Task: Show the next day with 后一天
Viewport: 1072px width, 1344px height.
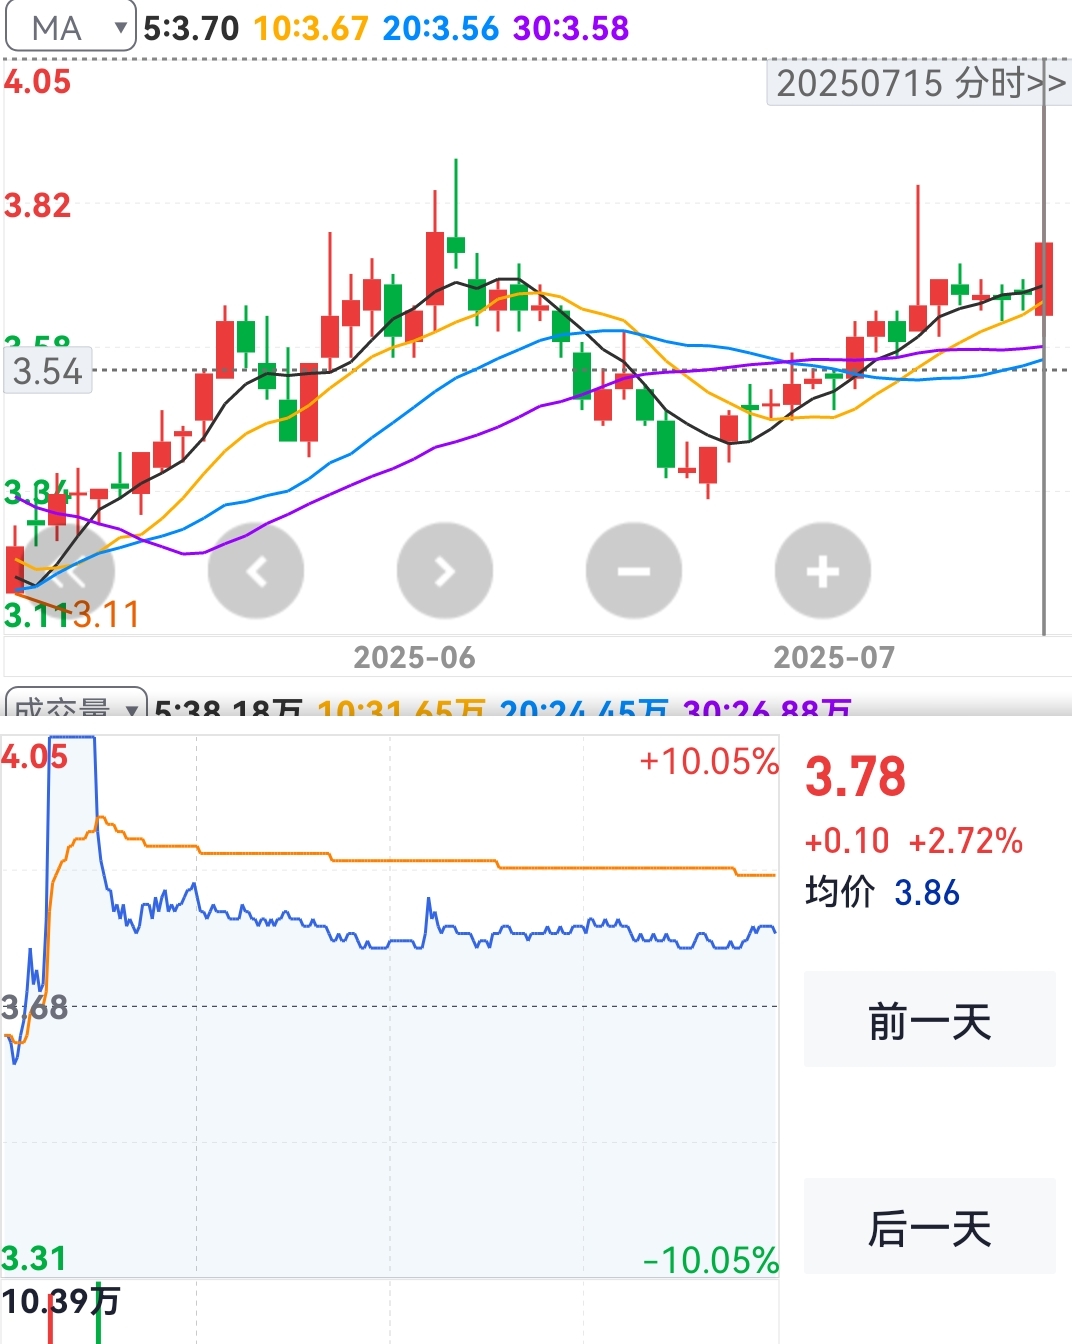Action: 929,1227
